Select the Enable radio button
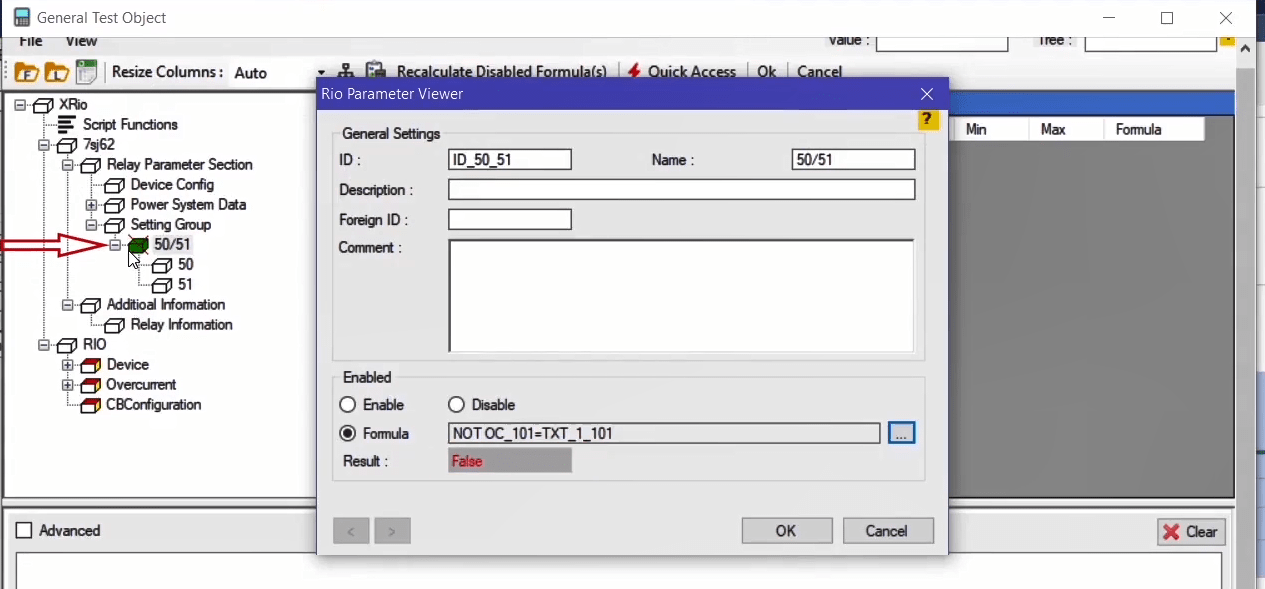Viewport: 1265px width, 589px height. pyautogui.click(x=348, y=405)
